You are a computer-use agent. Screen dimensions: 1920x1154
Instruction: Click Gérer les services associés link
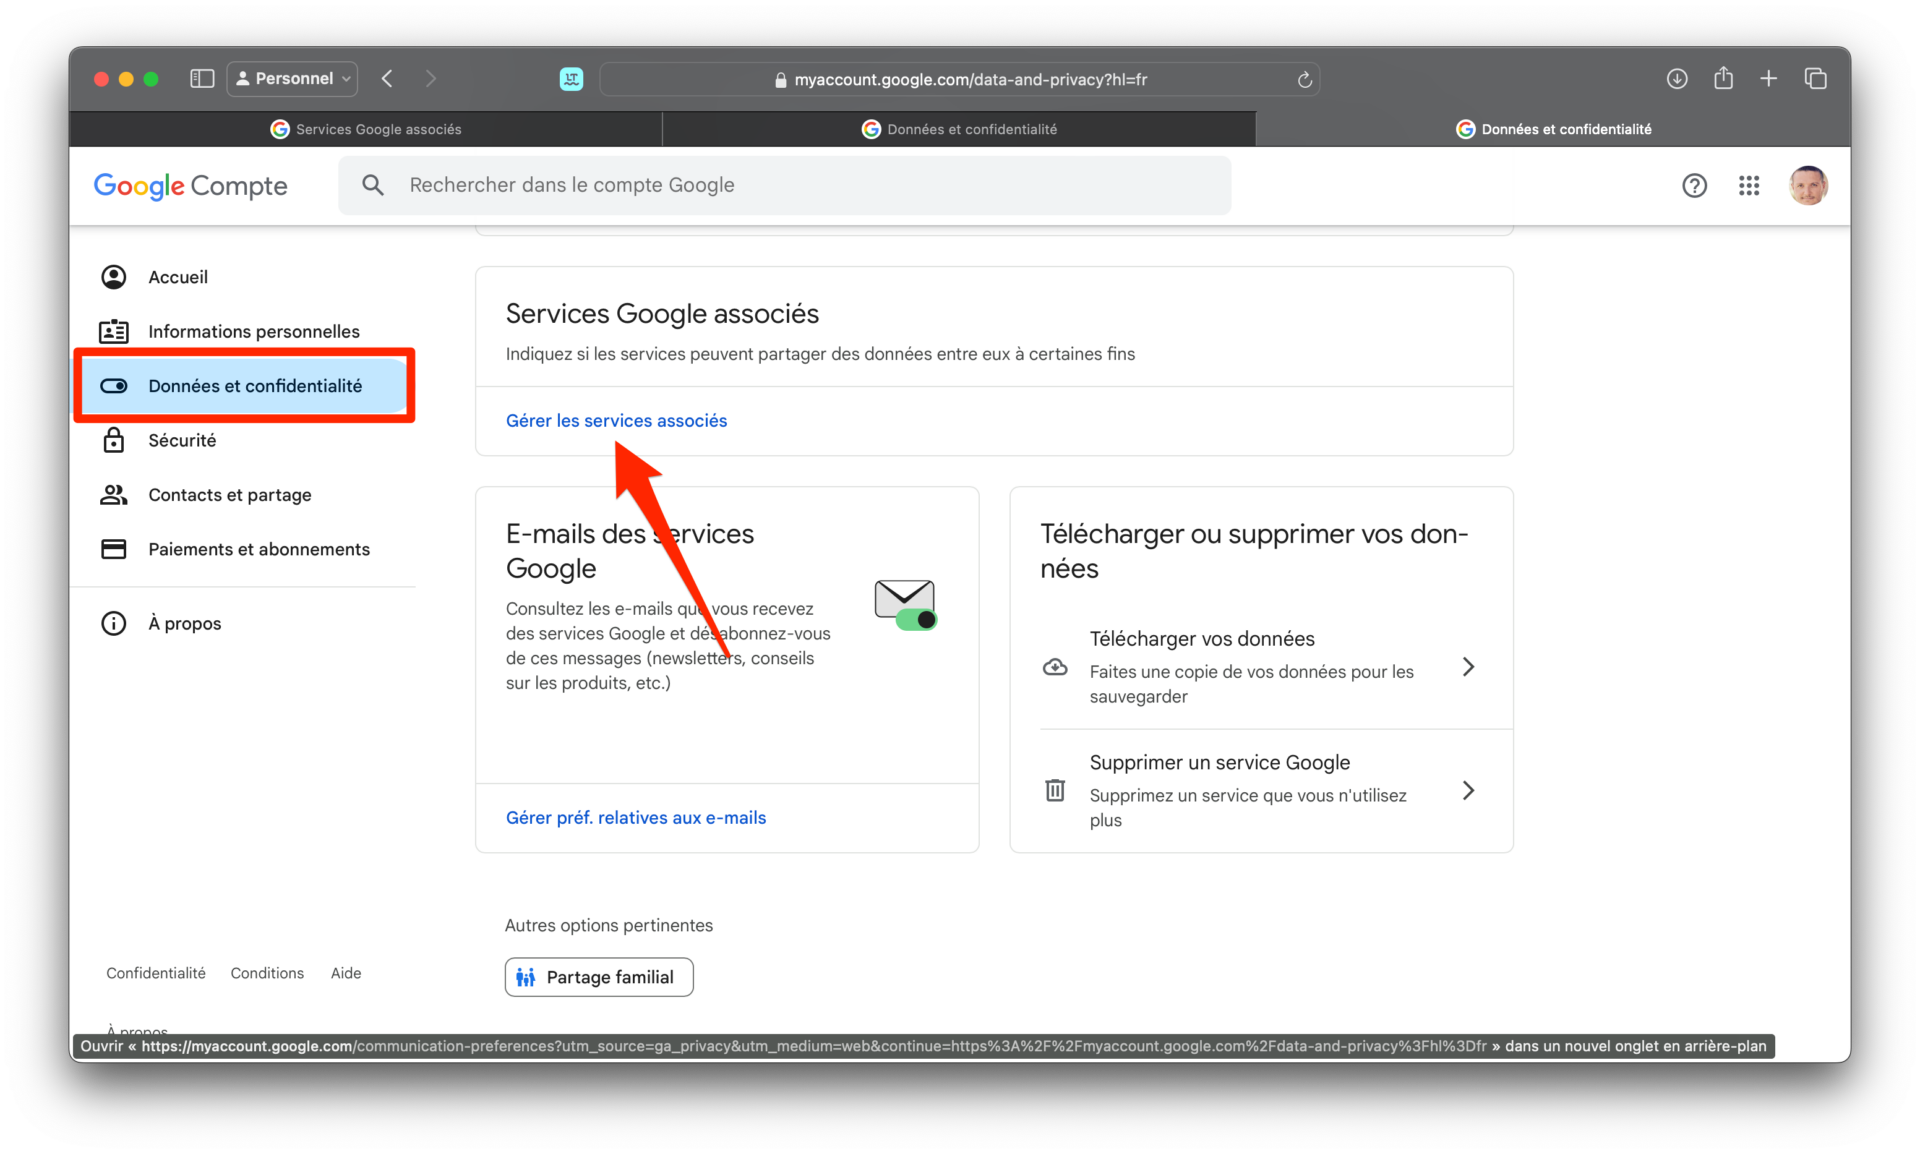616,421
